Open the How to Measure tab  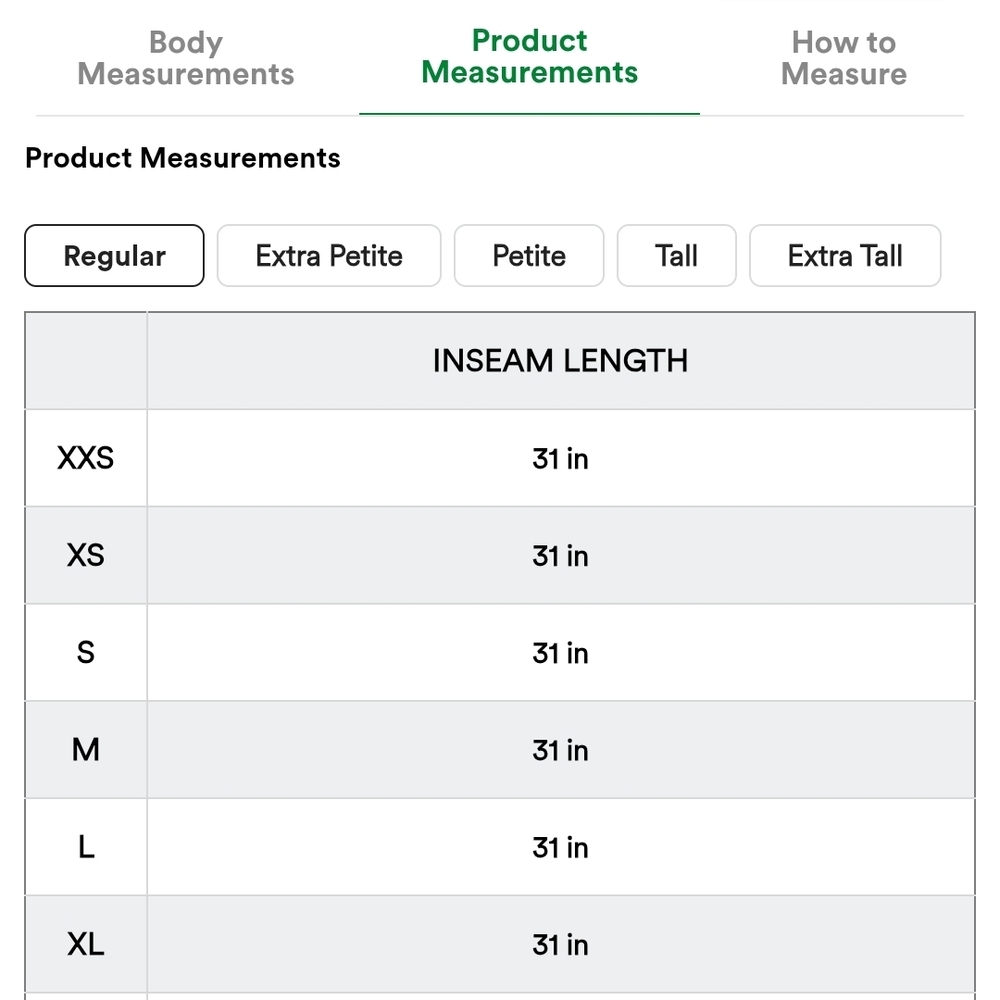point(844,58)
